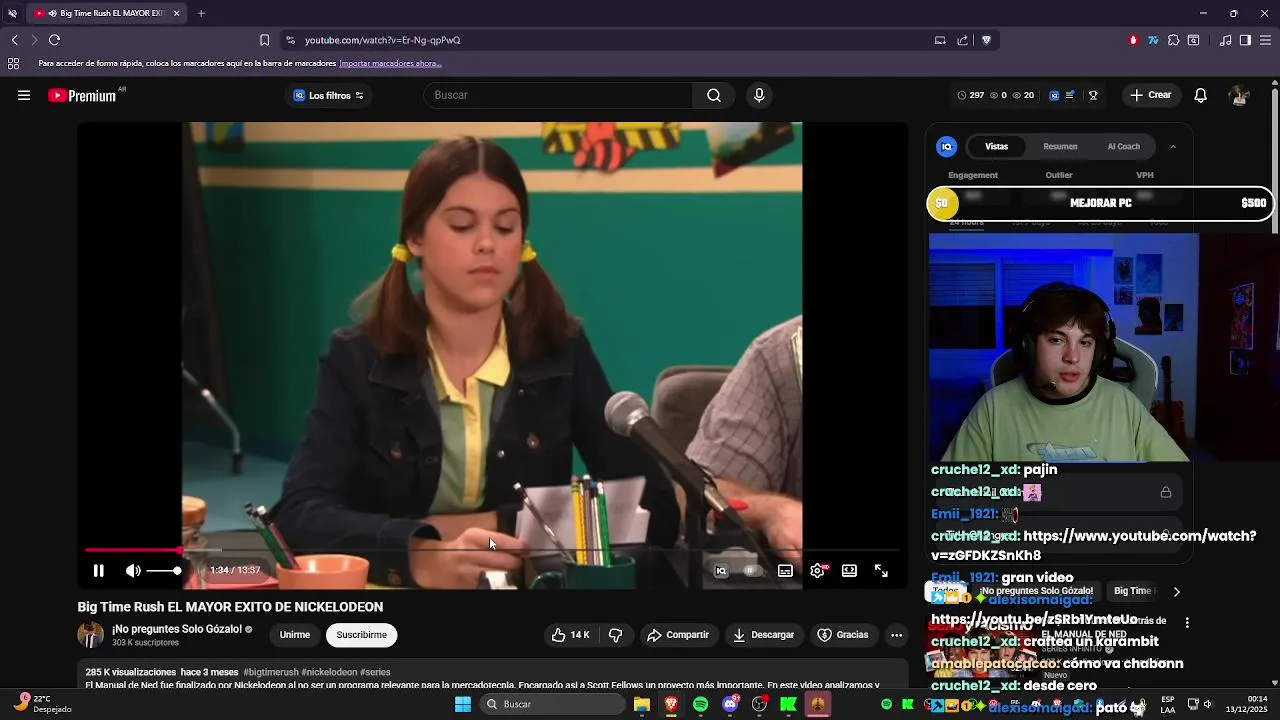The width and height of the screenshot is (1280, 720).
Task: Click the vidIQ logo in the header stats bar
Action: 1054,96
